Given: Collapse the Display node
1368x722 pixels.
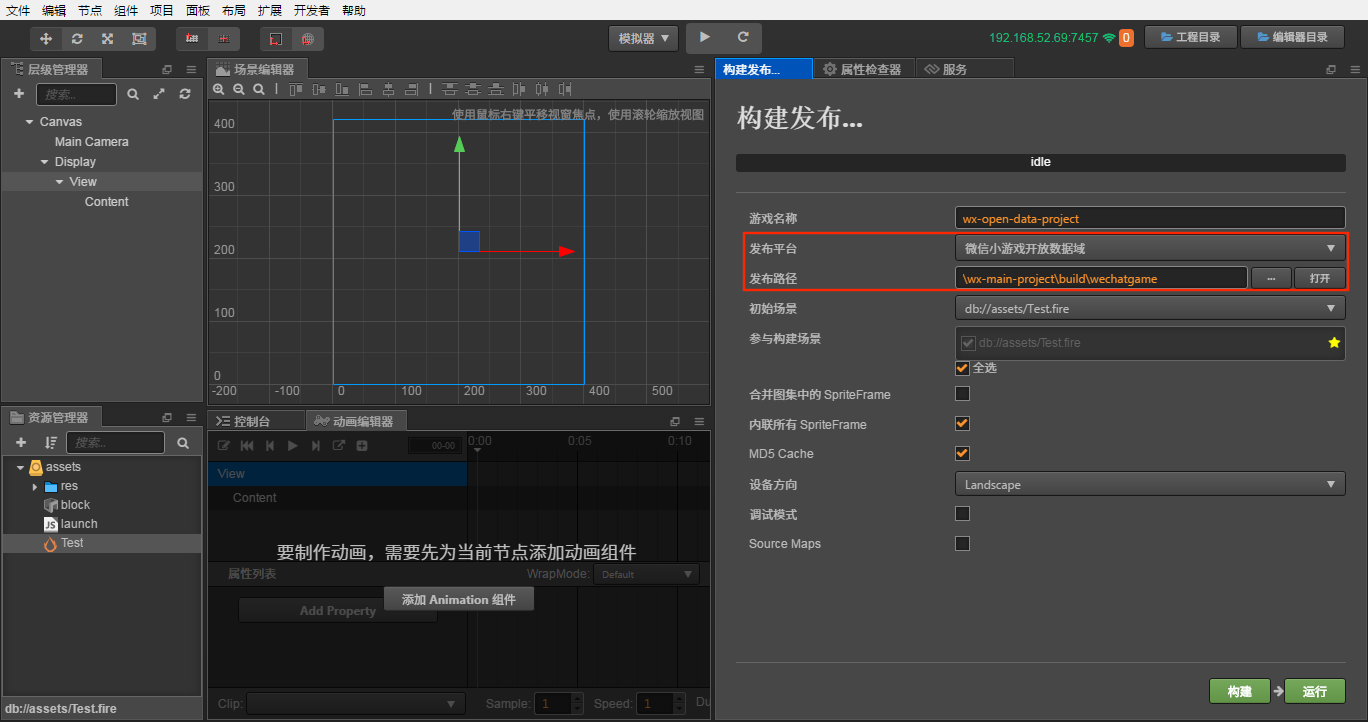Looking at the screenshot, I should [44, 162].
